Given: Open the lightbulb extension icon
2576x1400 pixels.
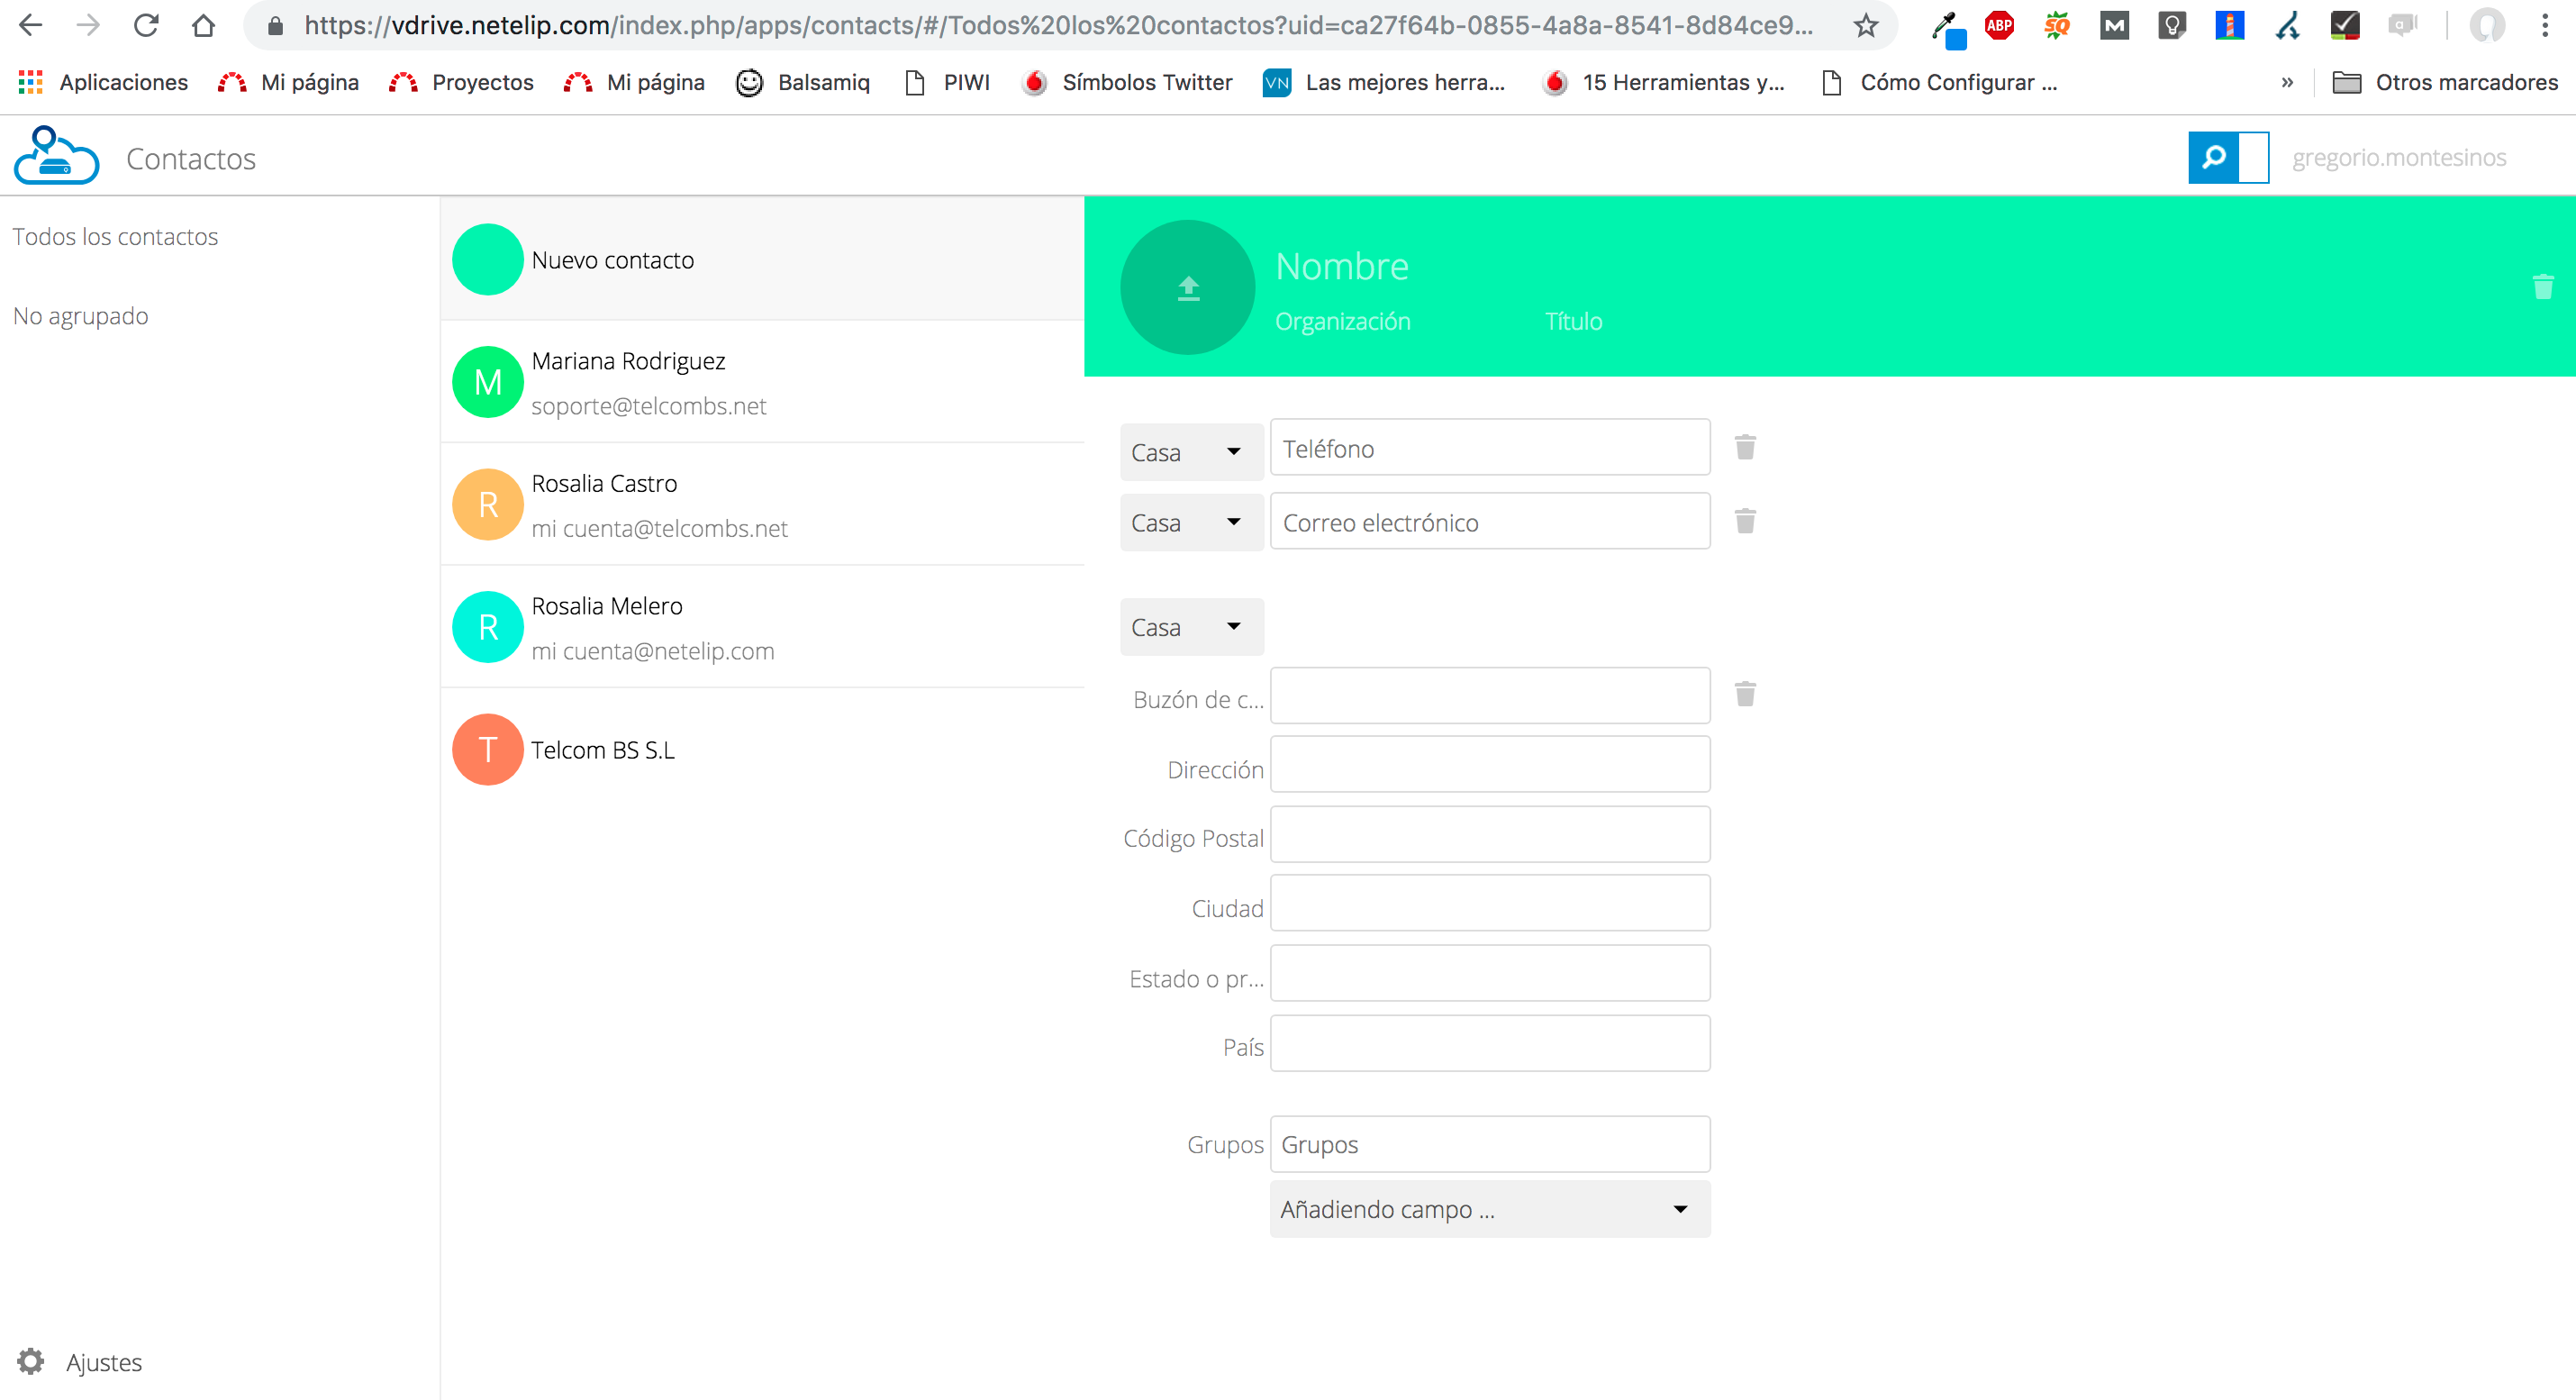Looking at the screenshot, I should click(x=2171, y=25).
